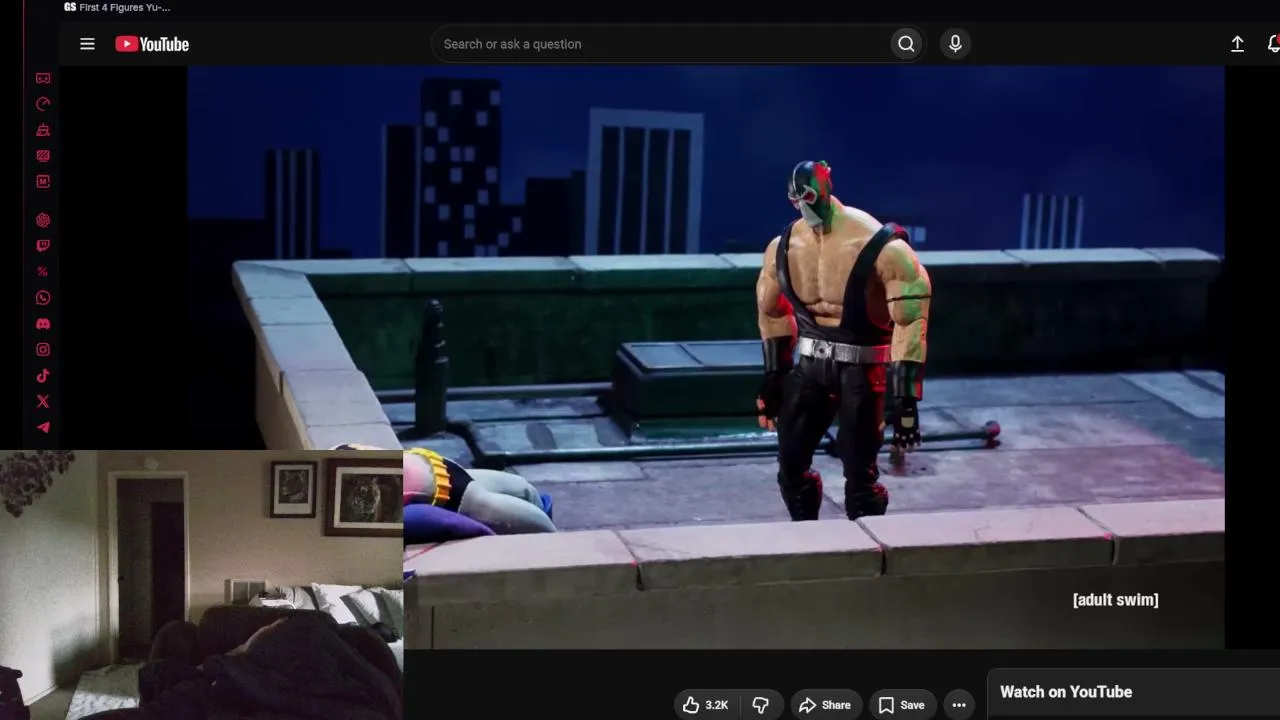Go to YouTube home via the logo
Screen dimensions: 1280x720
pyautogui.click(x=152, y=44)
